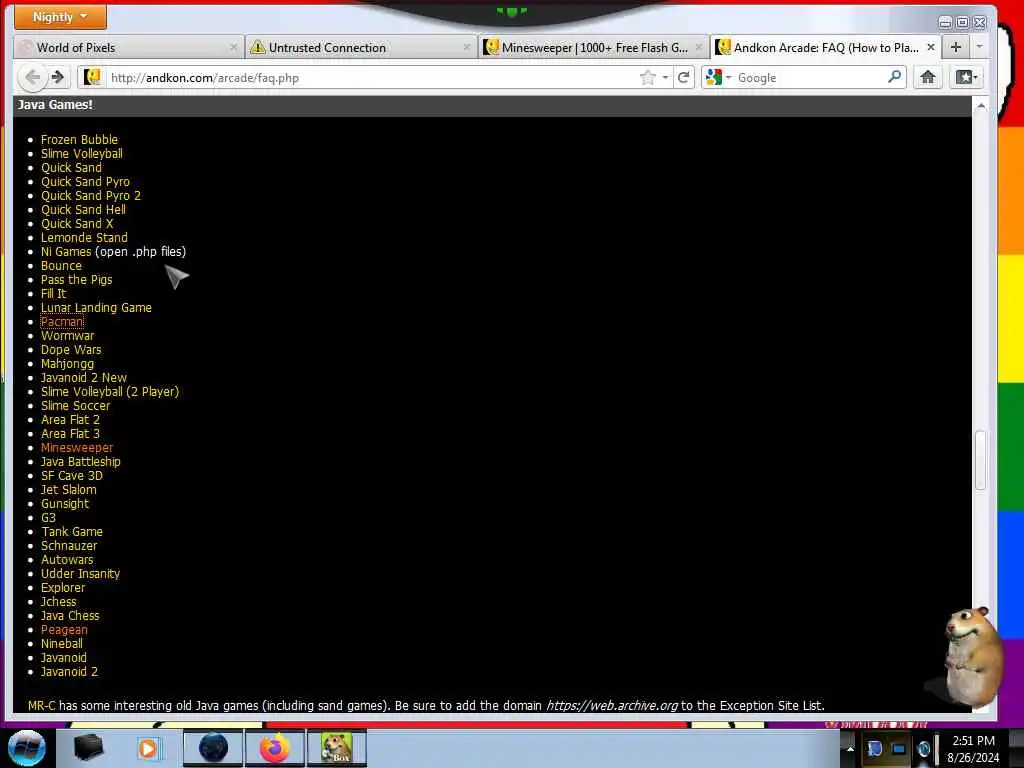Click the search magnifier icon
The image size is (1024, 768).
[x=894, y=77]
